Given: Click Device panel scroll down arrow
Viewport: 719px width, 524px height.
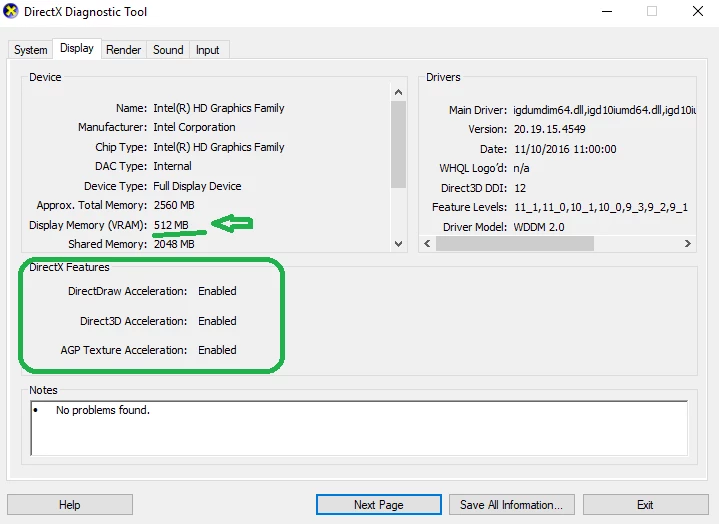Looking at the screenshot, I should click(x=398, y=243).
